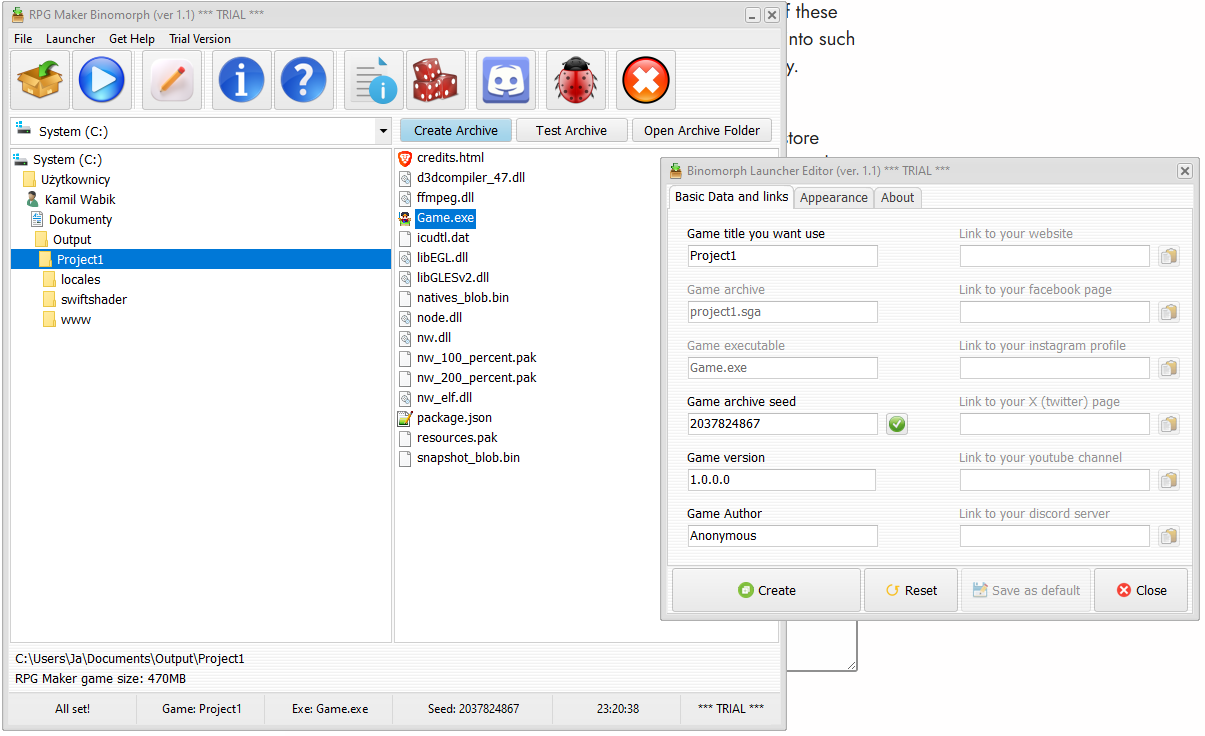The width and height of the screenshot is (1205, 736).
Task: Click the Create button in Launcher Editor
Action: (x=766, y=590)
